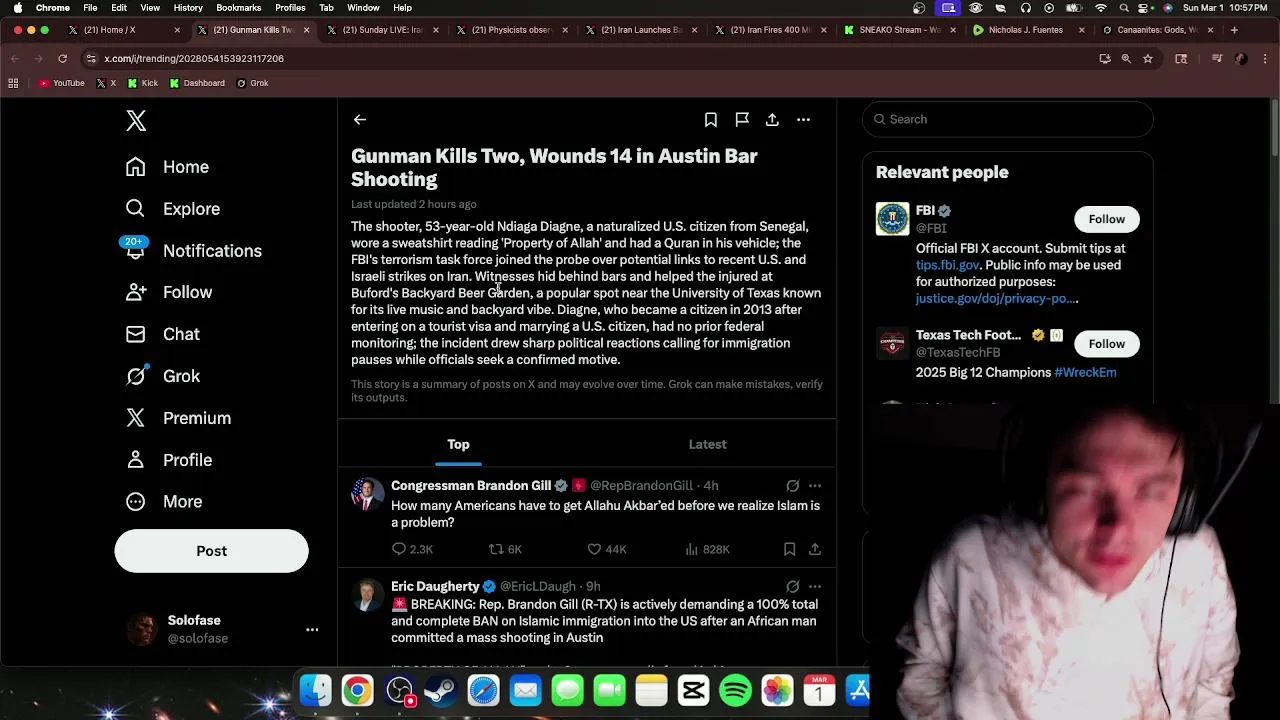This screenshot has width=1280, height=720.
Task: Select the Top tab
Action: tap(458, 444)
